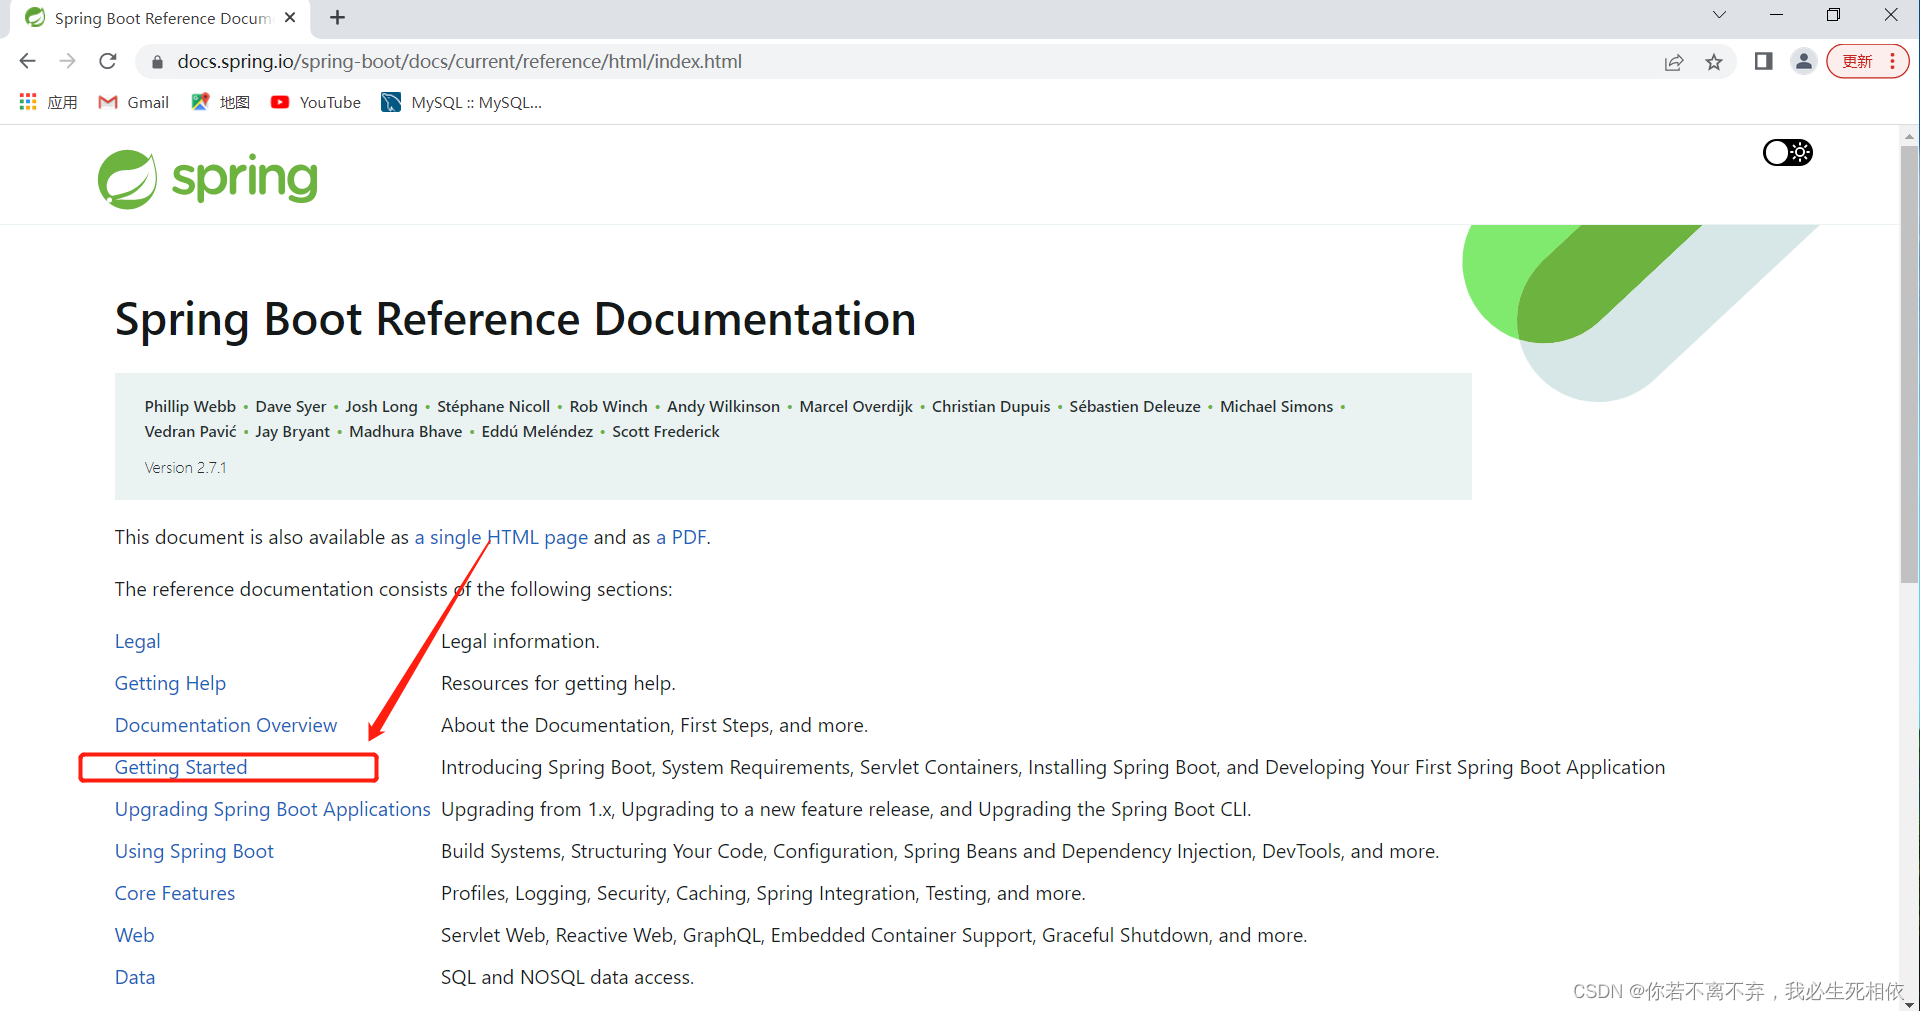This screenshot has width=1920, height=1011.
Task: Open the Getting Started section link
Action: click(180, 767)
